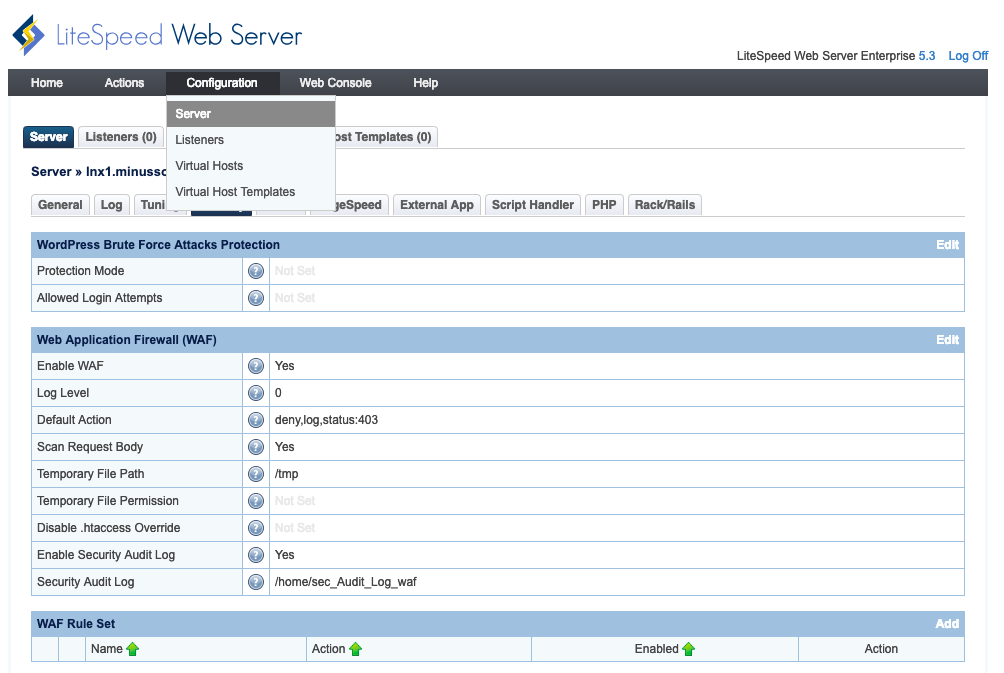The image size is (1004, 673).
Task: Choose Listeners from Configuration dropdown
Action: pos(250,140)
